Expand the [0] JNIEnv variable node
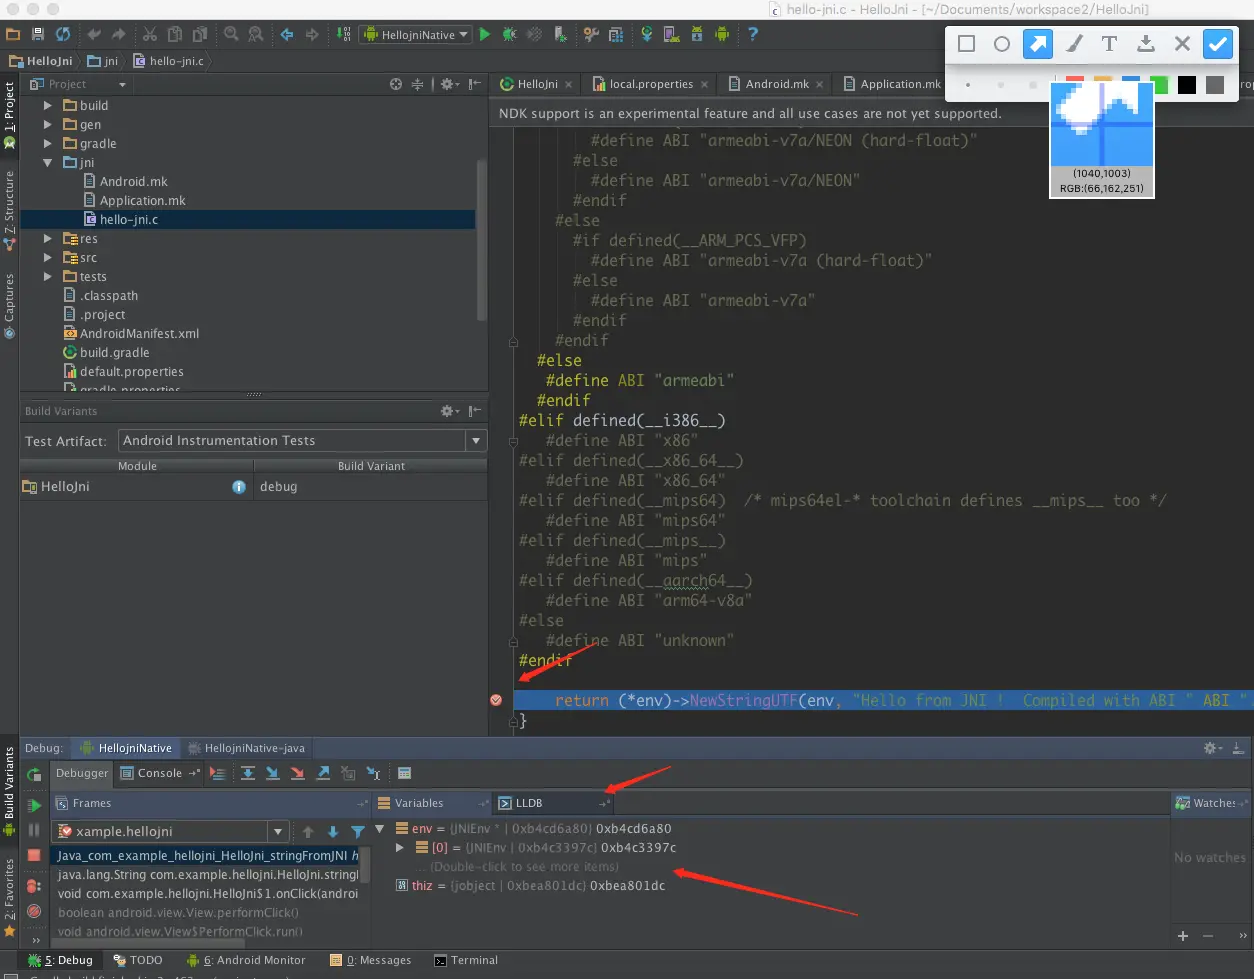Image resolution: width=1254 pixels, height=979 pixels. click(x=400, y=847)
